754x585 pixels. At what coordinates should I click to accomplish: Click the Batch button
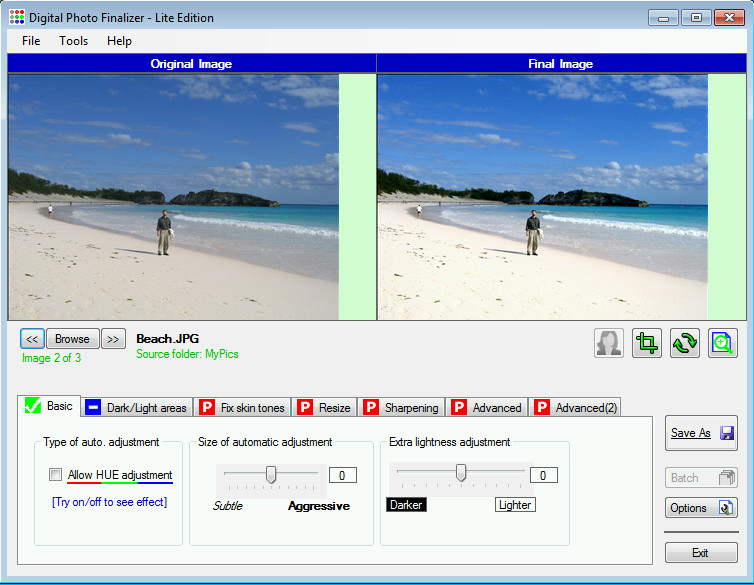click(701, 478)
